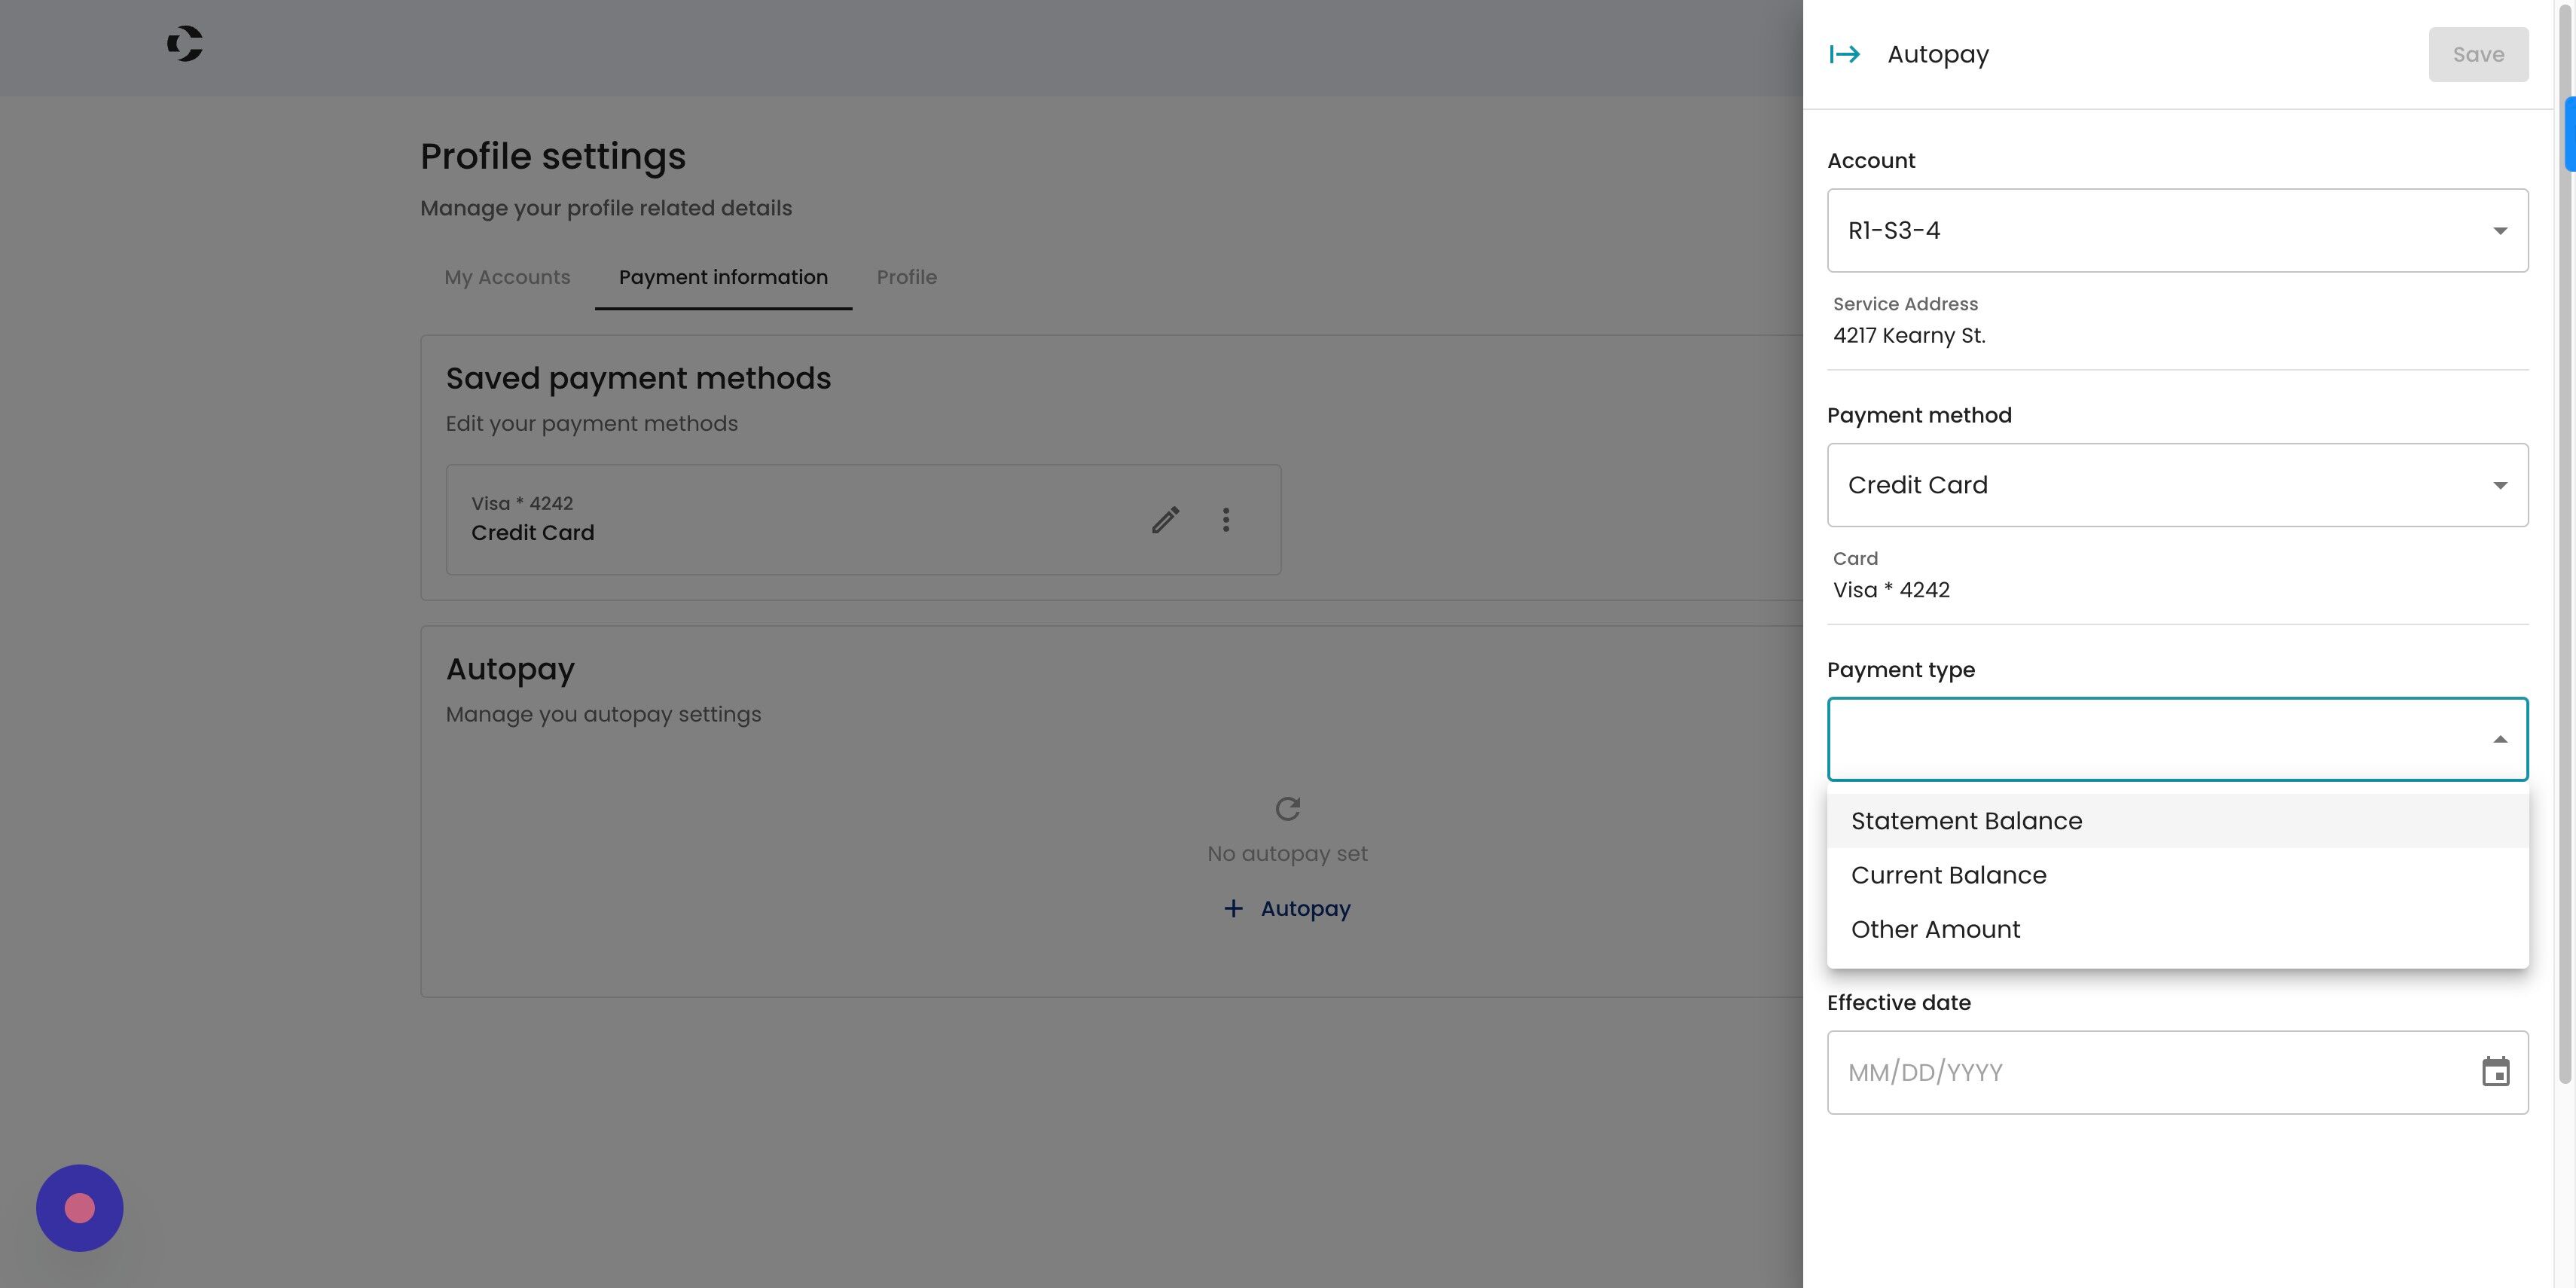Open the three-dot menu on Visa card

[x=1225, y=520]
